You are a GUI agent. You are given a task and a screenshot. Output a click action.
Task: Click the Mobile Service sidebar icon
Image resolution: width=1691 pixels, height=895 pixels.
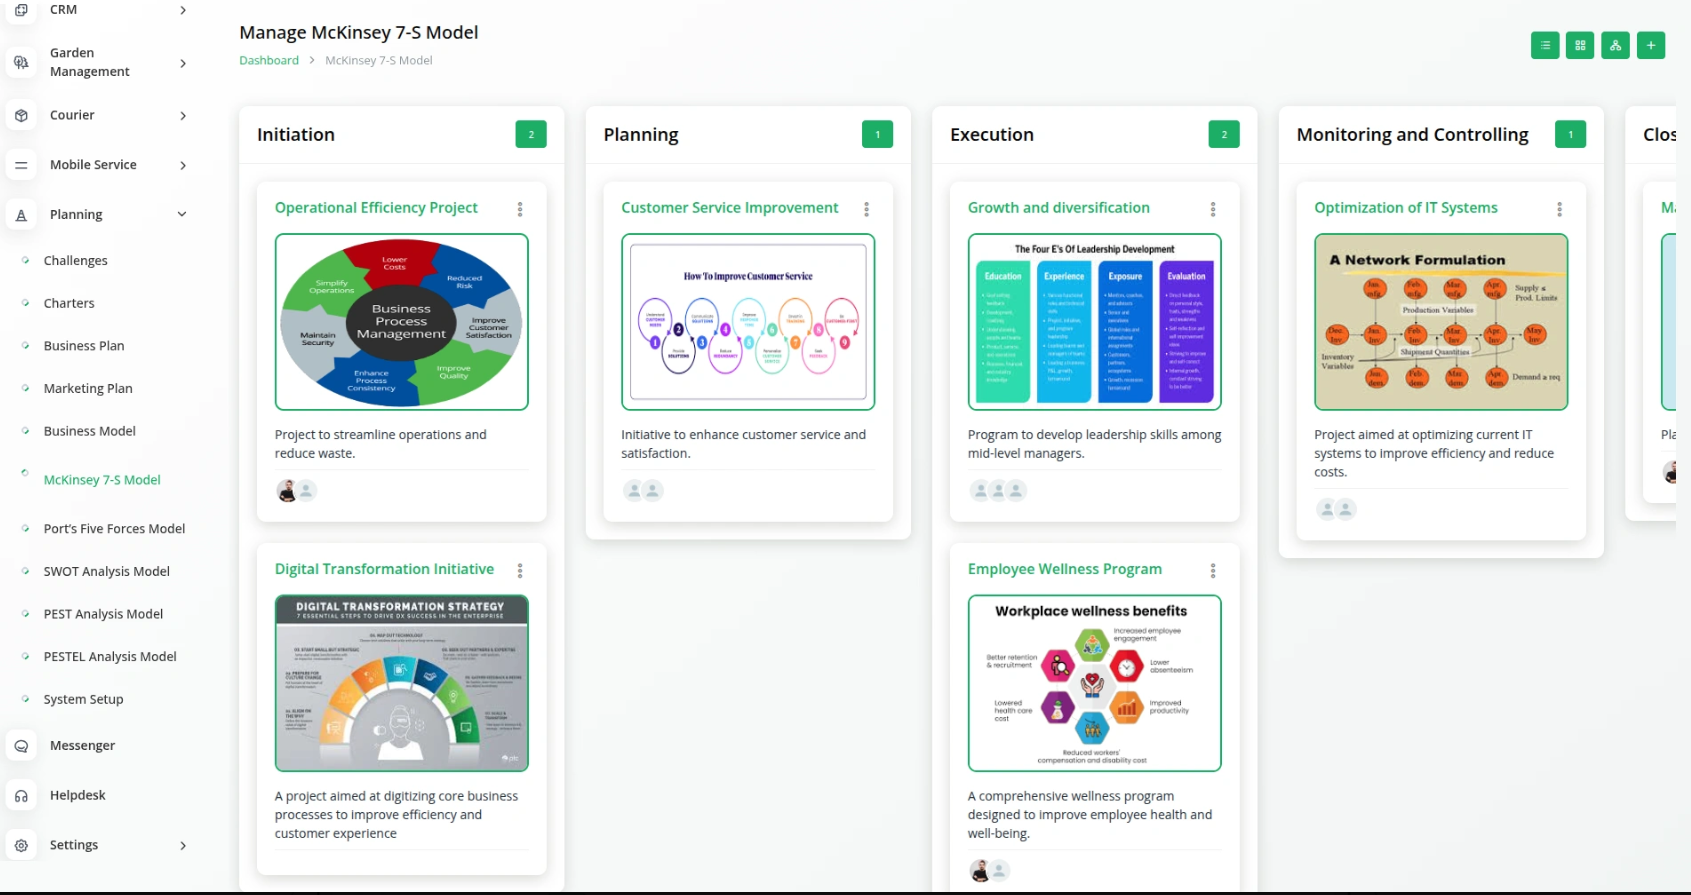[x=21, y=165]
